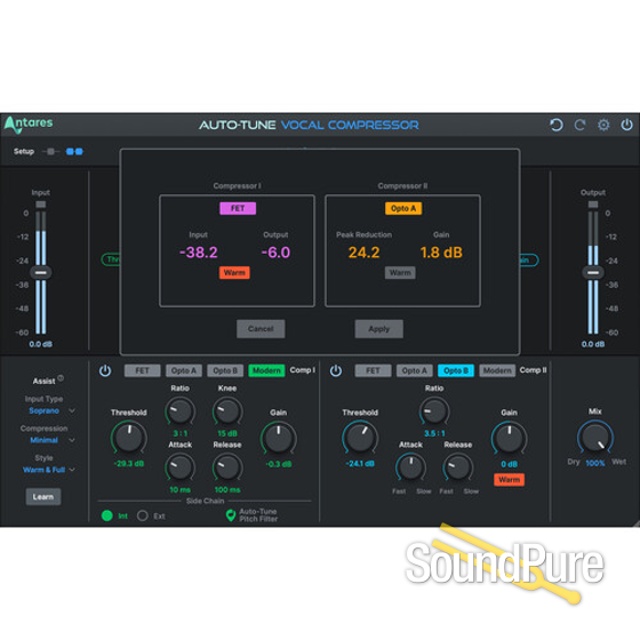The height and width of the screenshot is (640, 640).
Task: Click the Antares logo
Action: 29,124
